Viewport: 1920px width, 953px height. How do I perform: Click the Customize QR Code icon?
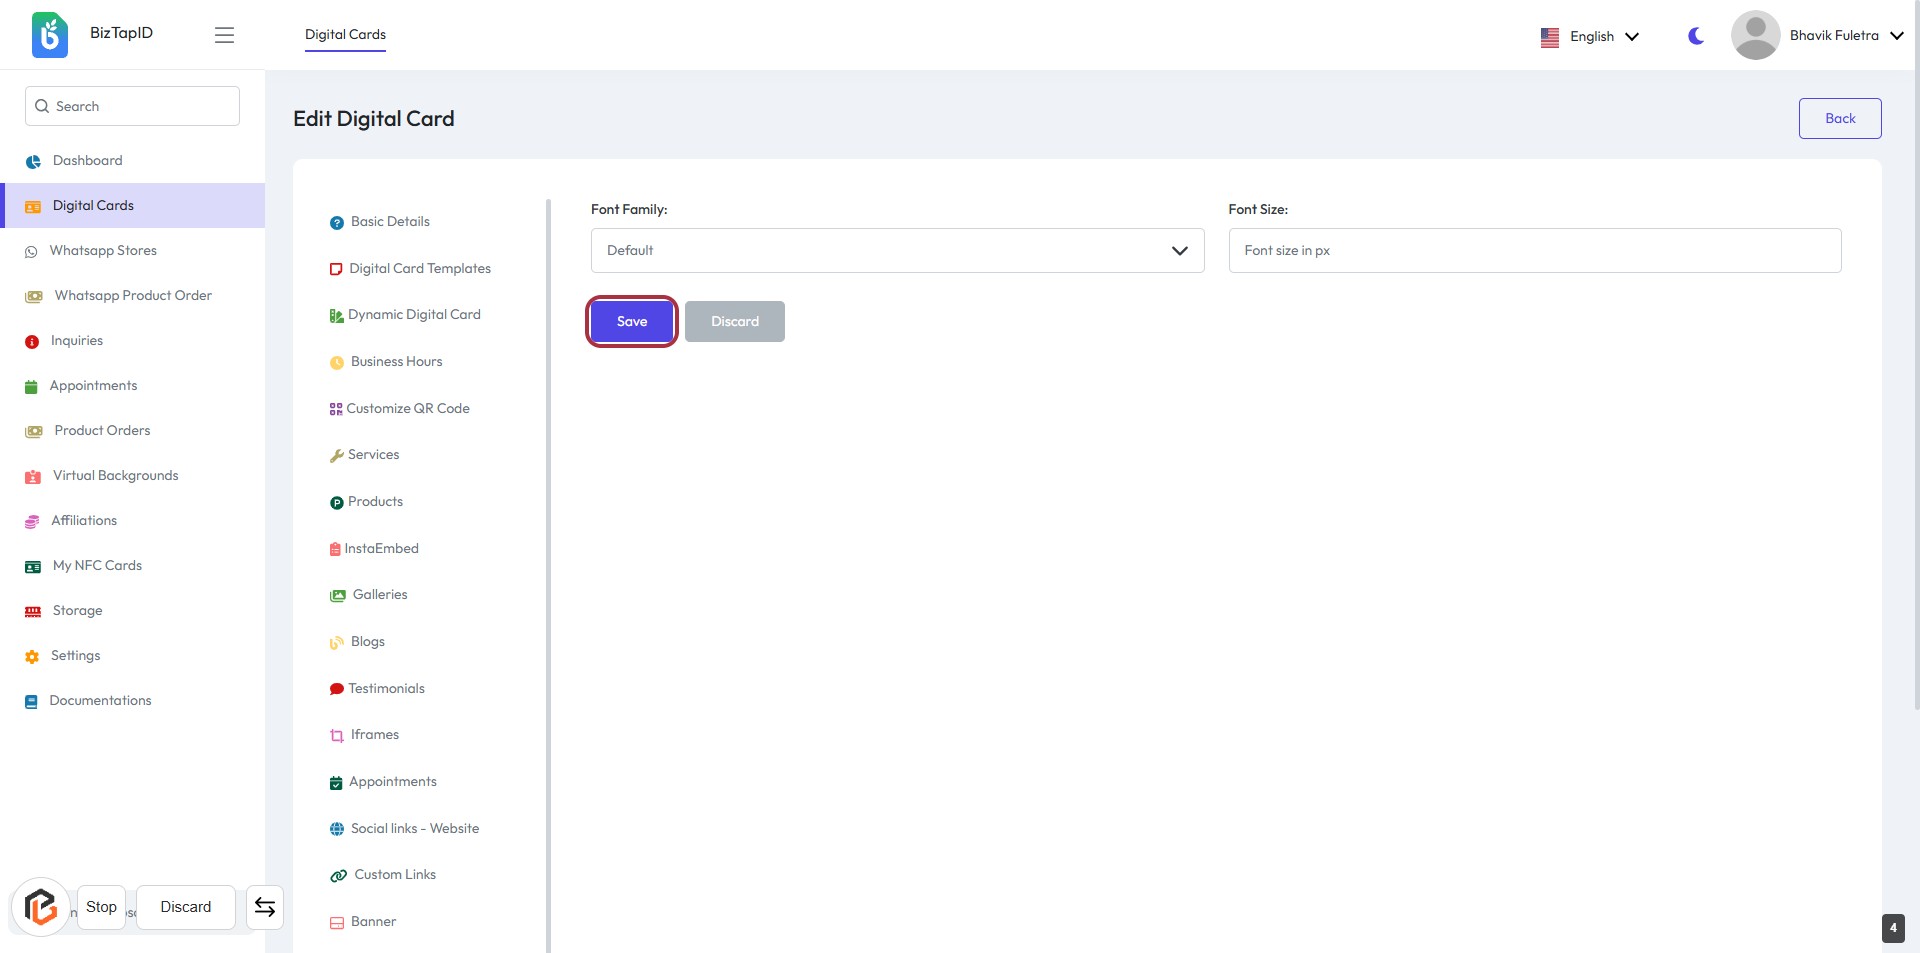coord(336,409)
